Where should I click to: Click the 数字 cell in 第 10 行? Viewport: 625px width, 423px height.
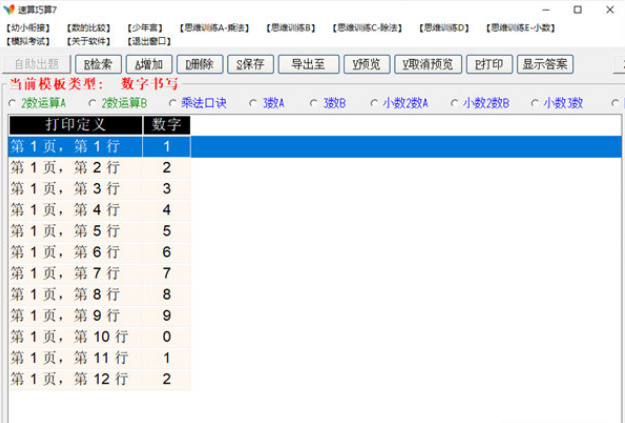click(x=167, y=337)
